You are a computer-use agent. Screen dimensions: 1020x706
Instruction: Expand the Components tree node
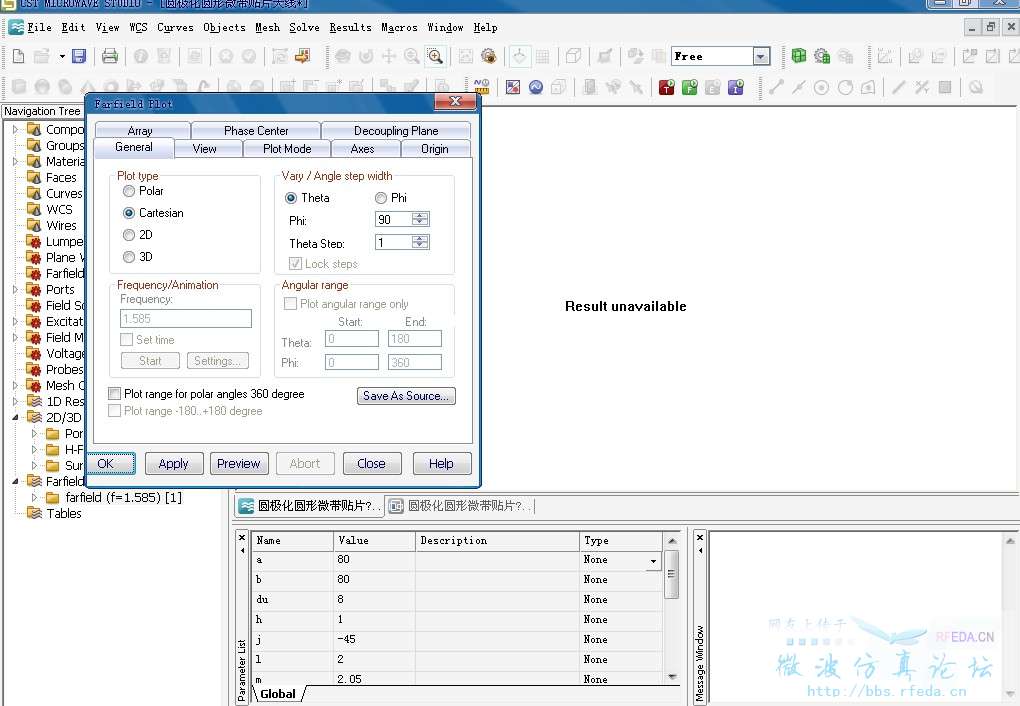[16, 129]
